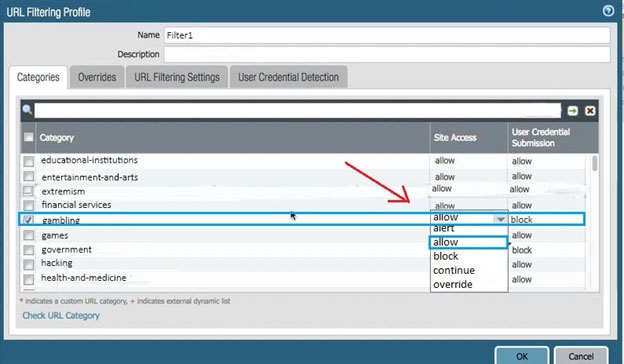Uncheck the gambling category checkbox
Viewport: 624px width, 364px height.
pyautogui.click(x=28, y=220)
